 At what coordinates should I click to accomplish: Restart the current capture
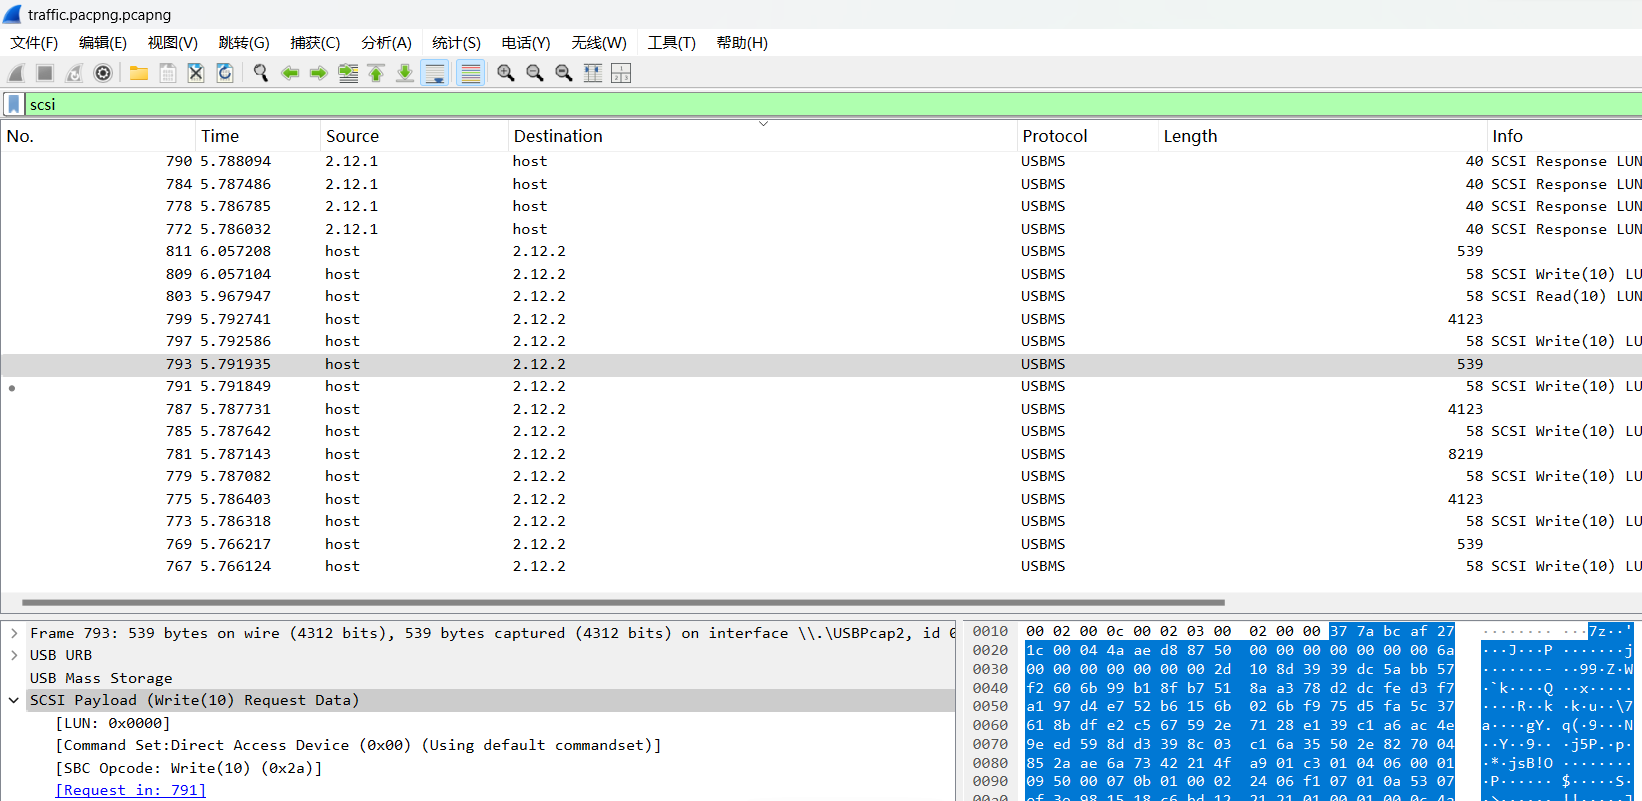click(x=74, y=73)
